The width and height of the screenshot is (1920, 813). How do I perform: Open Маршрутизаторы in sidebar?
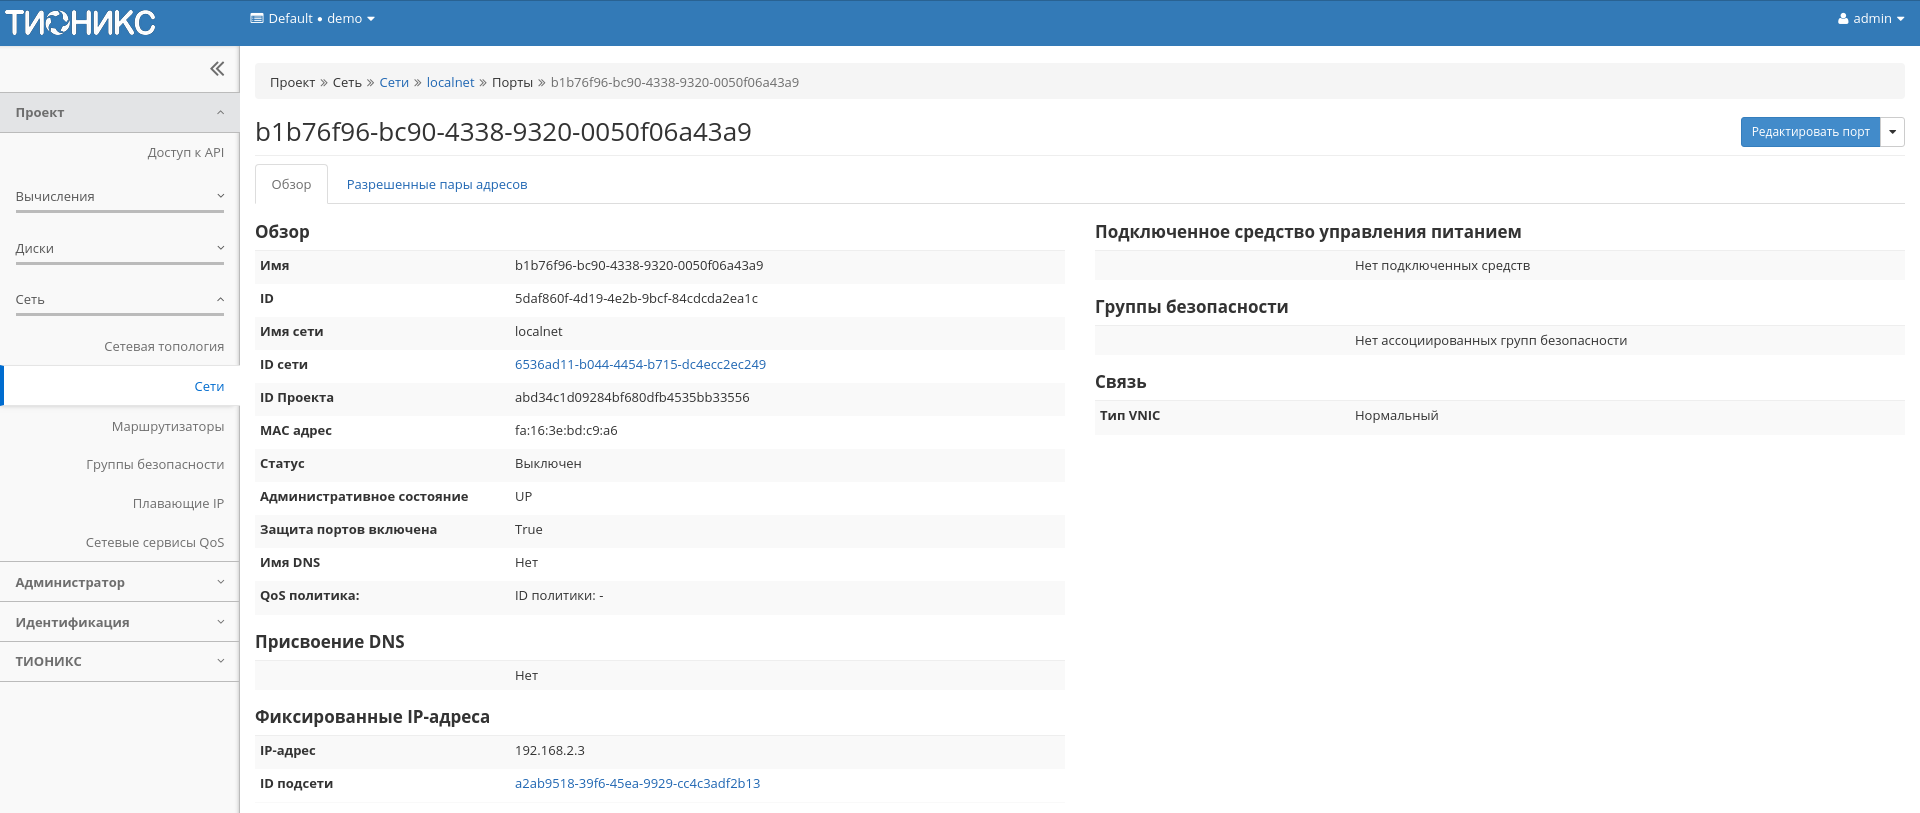[168, 427]
